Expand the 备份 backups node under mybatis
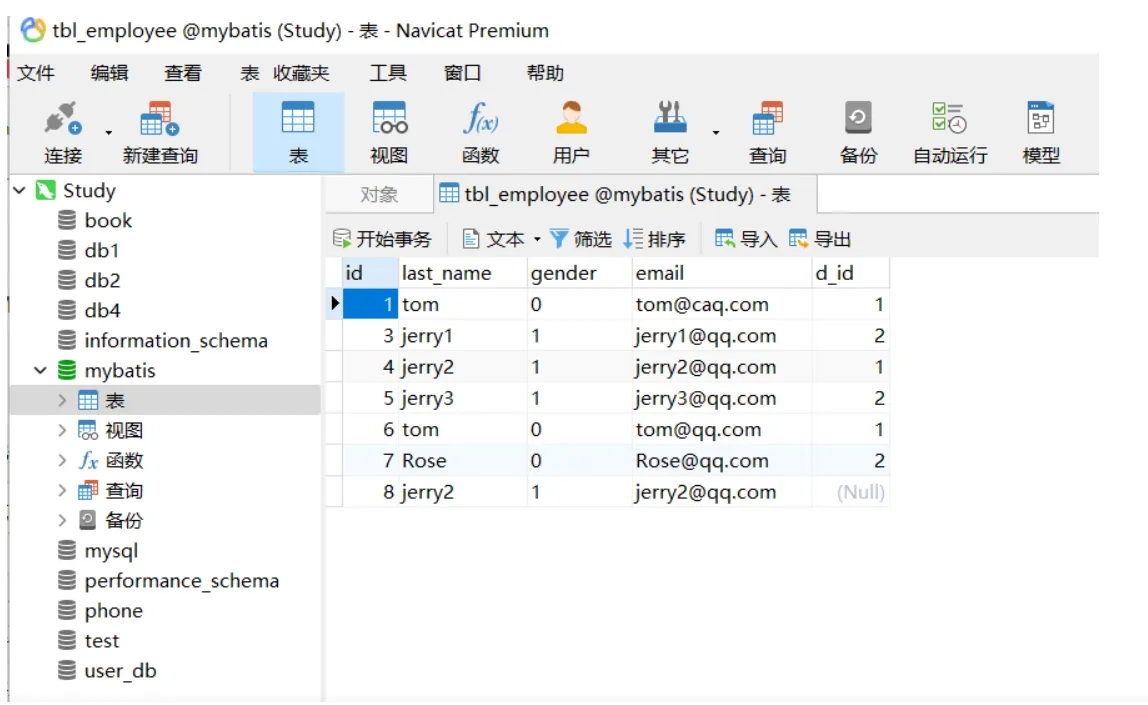 tap(62, 521)
